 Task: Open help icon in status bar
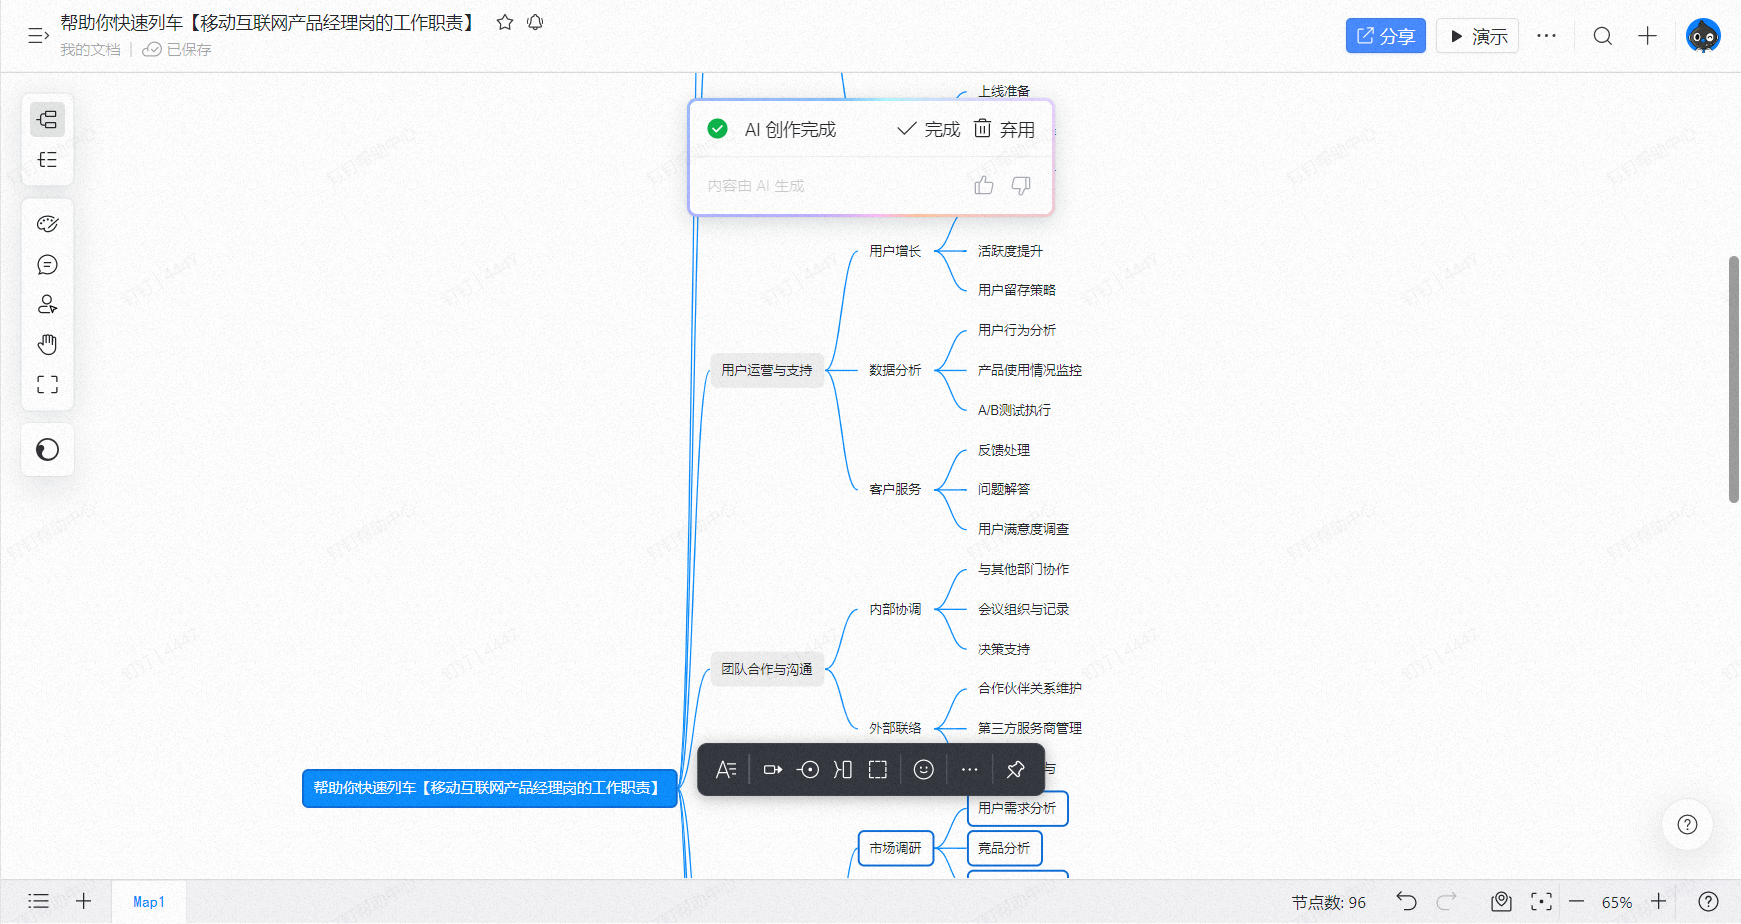[1709, 901]
